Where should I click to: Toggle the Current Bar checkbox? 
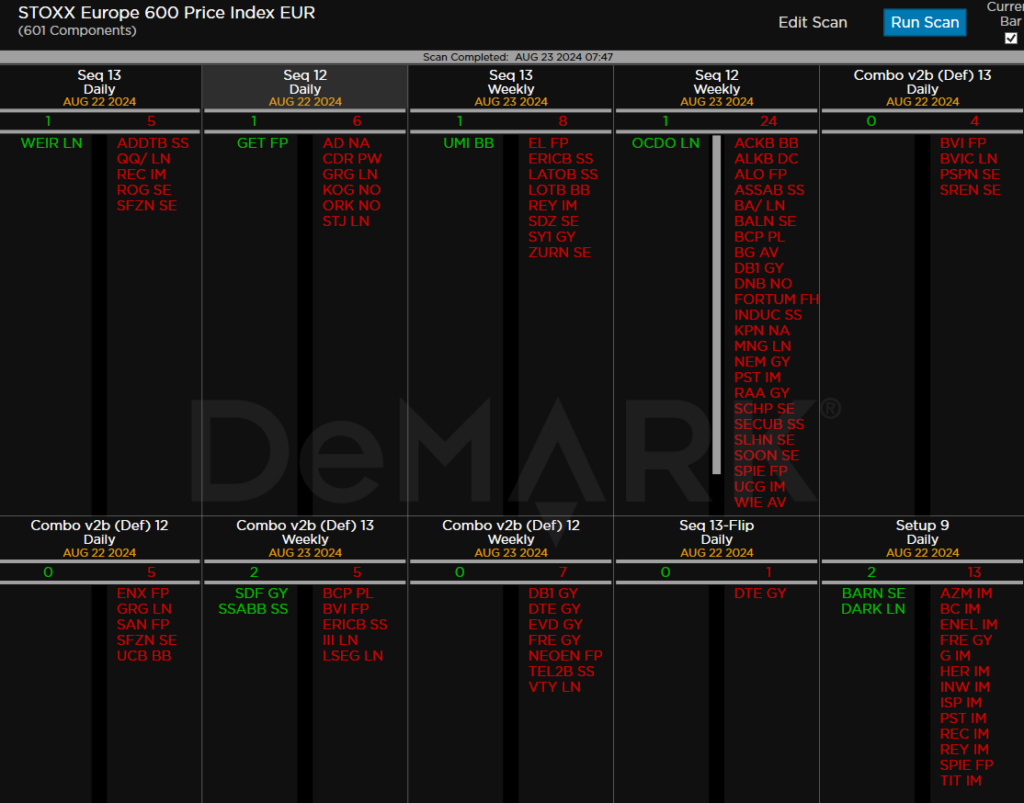[1011, 38]
